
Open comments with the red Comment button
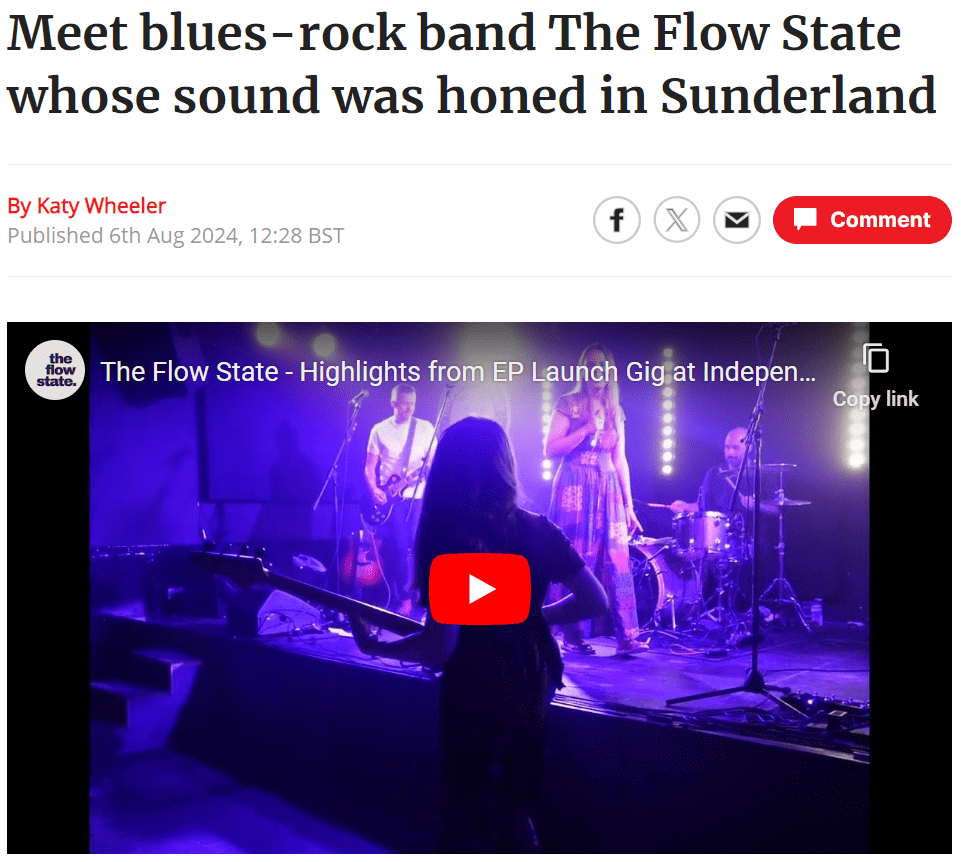(862, 220)
